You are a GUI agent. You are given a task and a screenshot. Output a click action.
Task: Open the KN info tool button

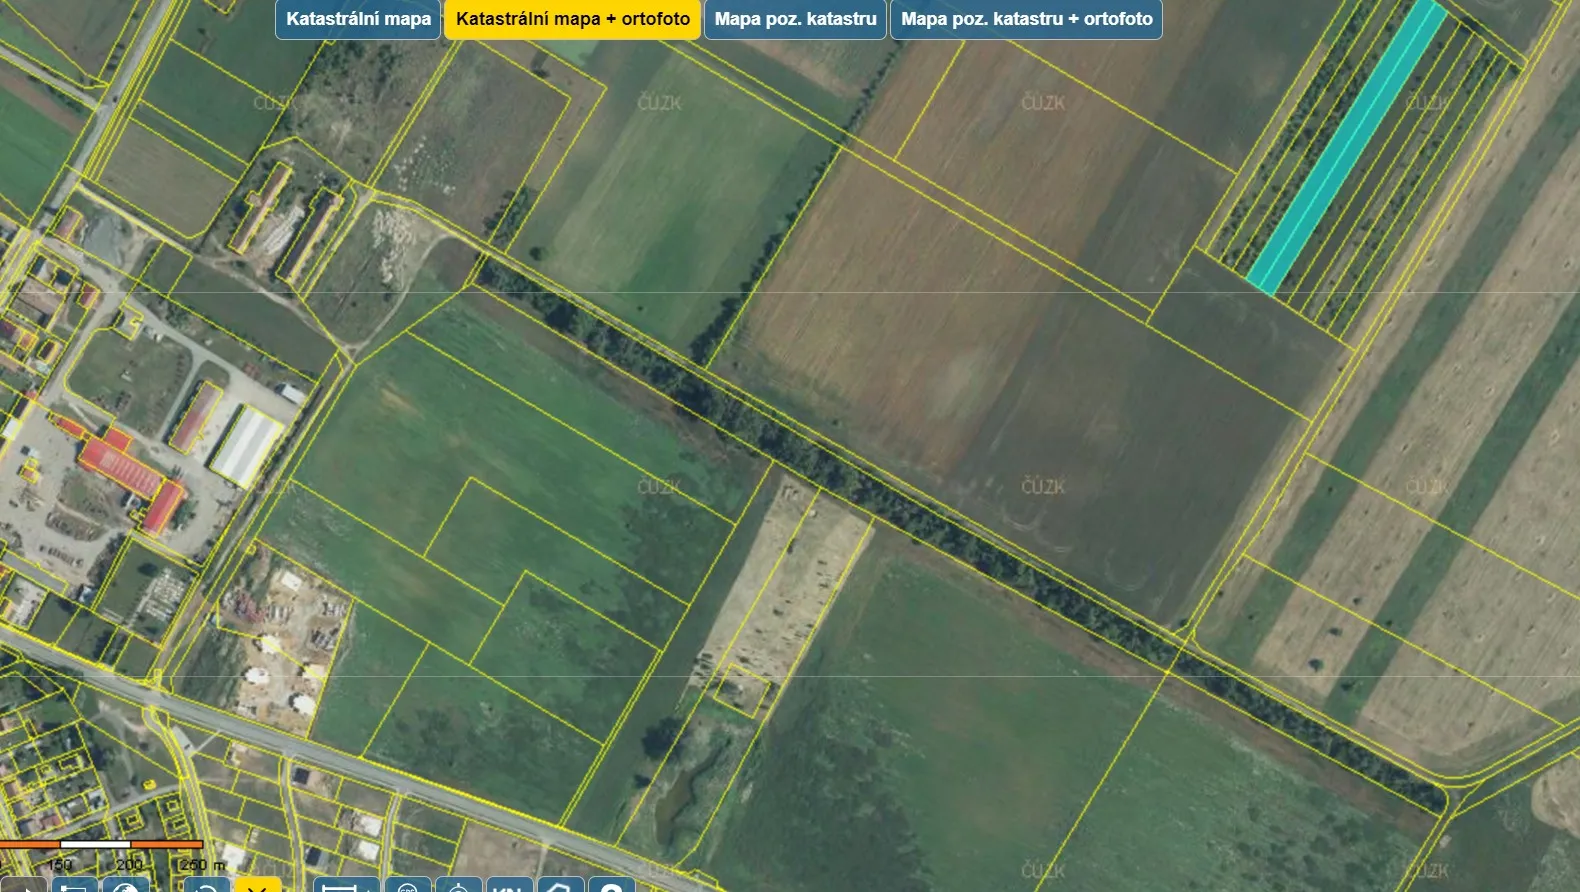(508, 884)
